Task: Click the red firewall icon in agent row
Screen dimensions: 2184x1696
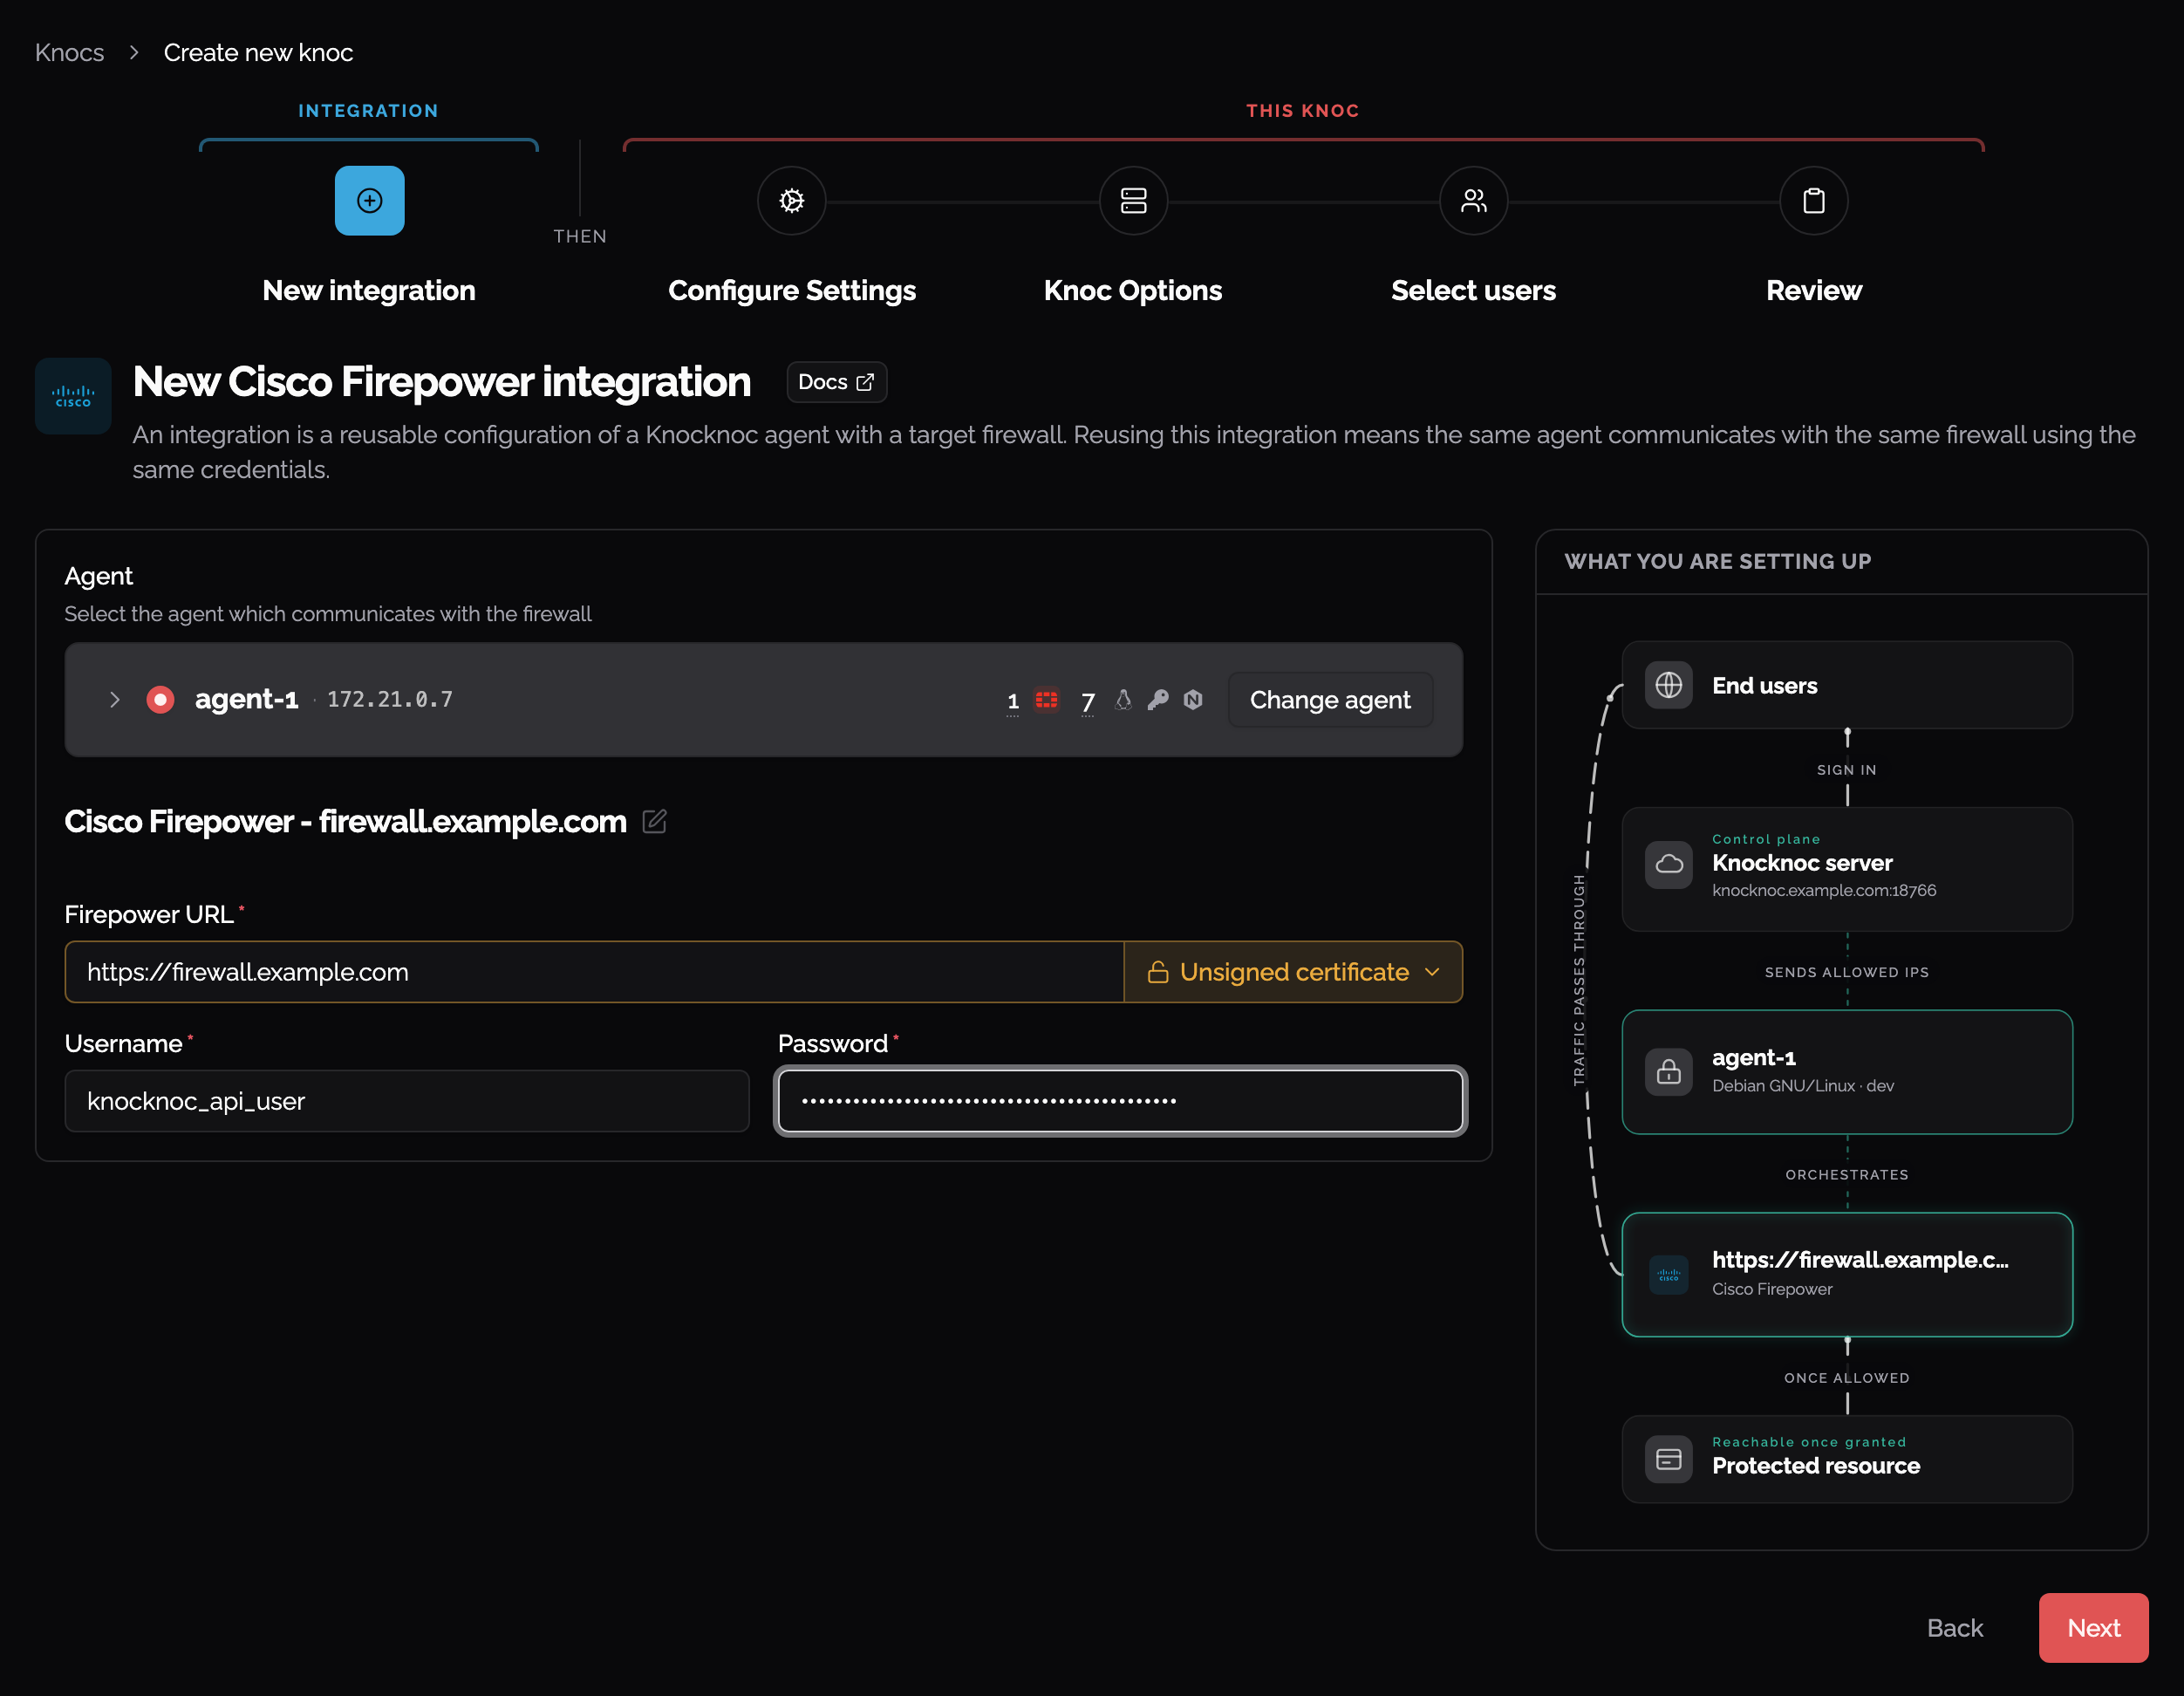Action: click(x=1046, y=699)
